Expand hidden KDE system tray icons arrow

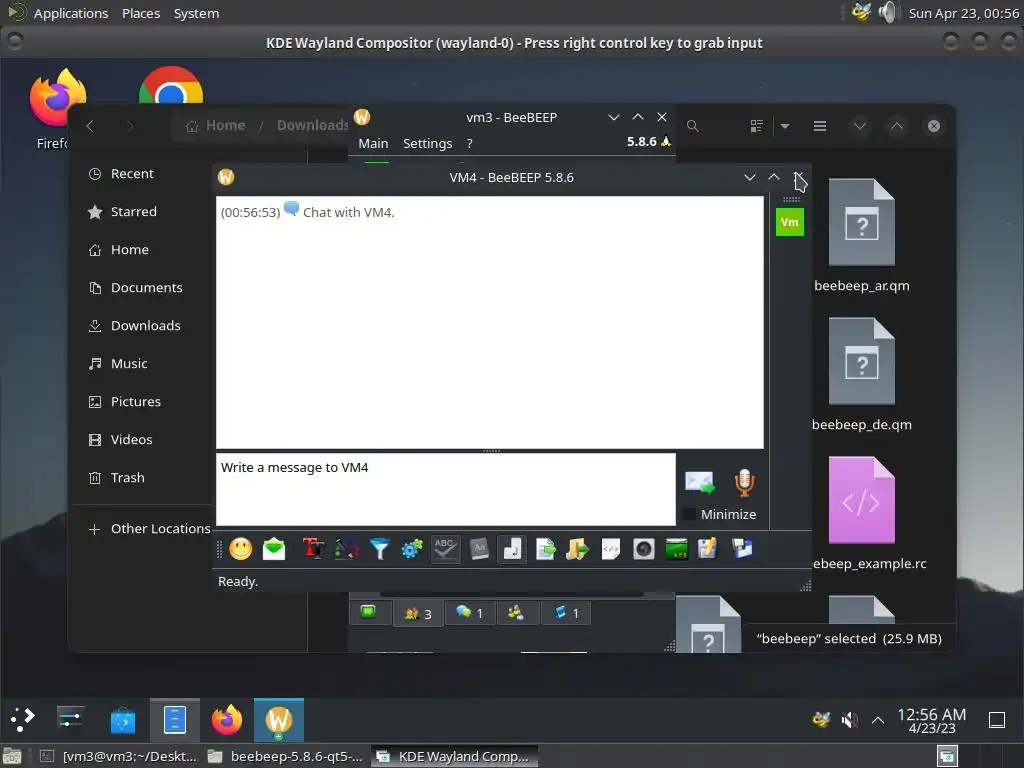(878, 720)
